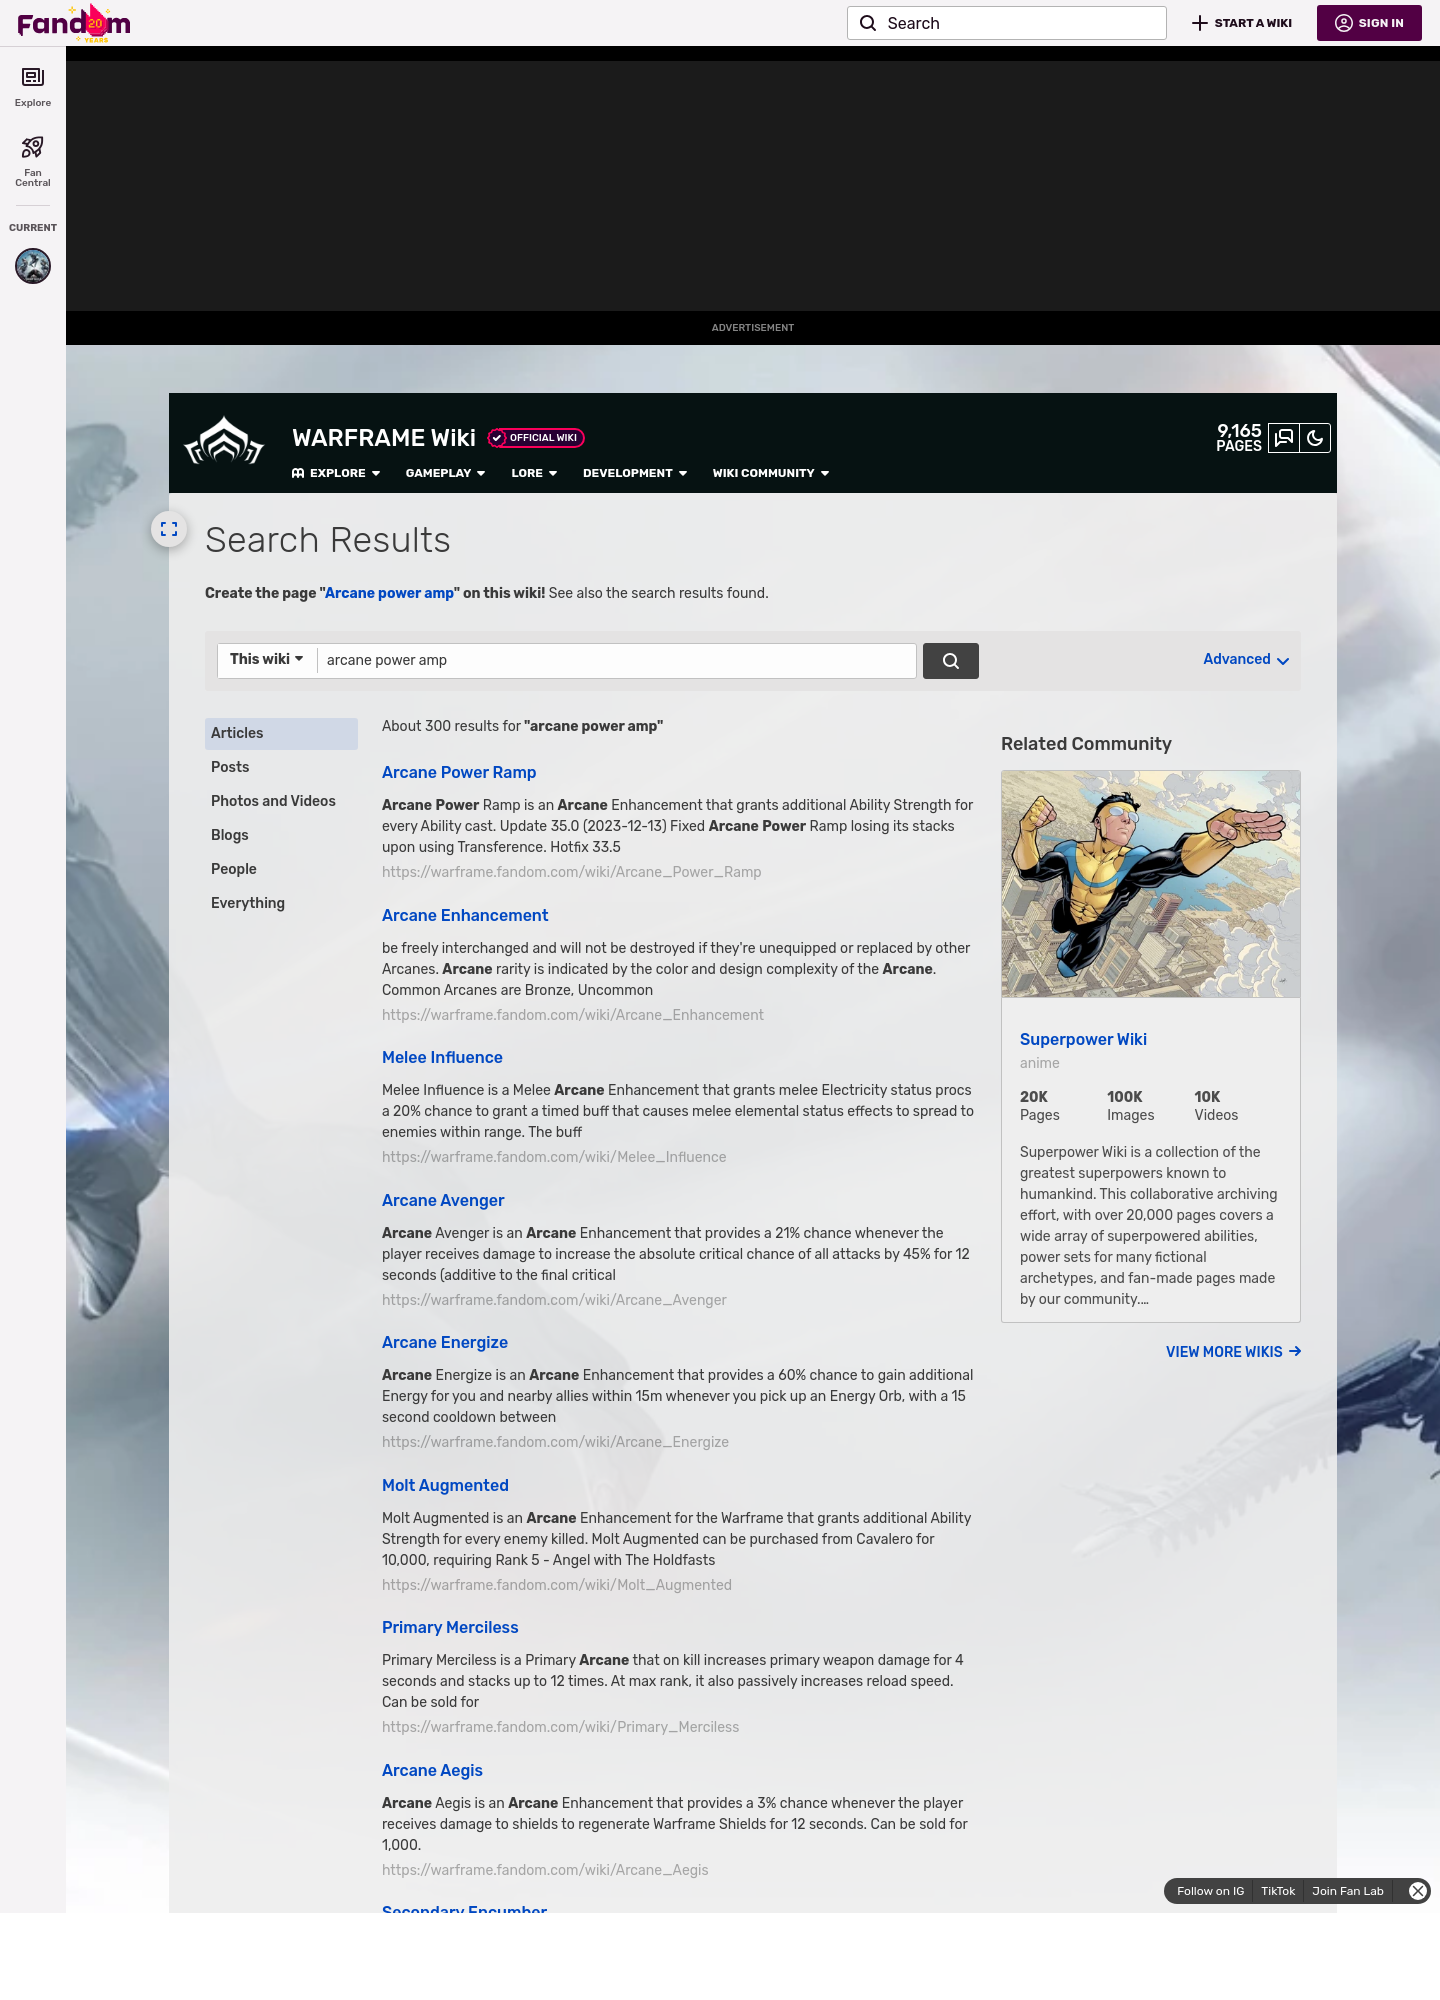
Task: Click Follow on IG
Action: [1210, 1891]
